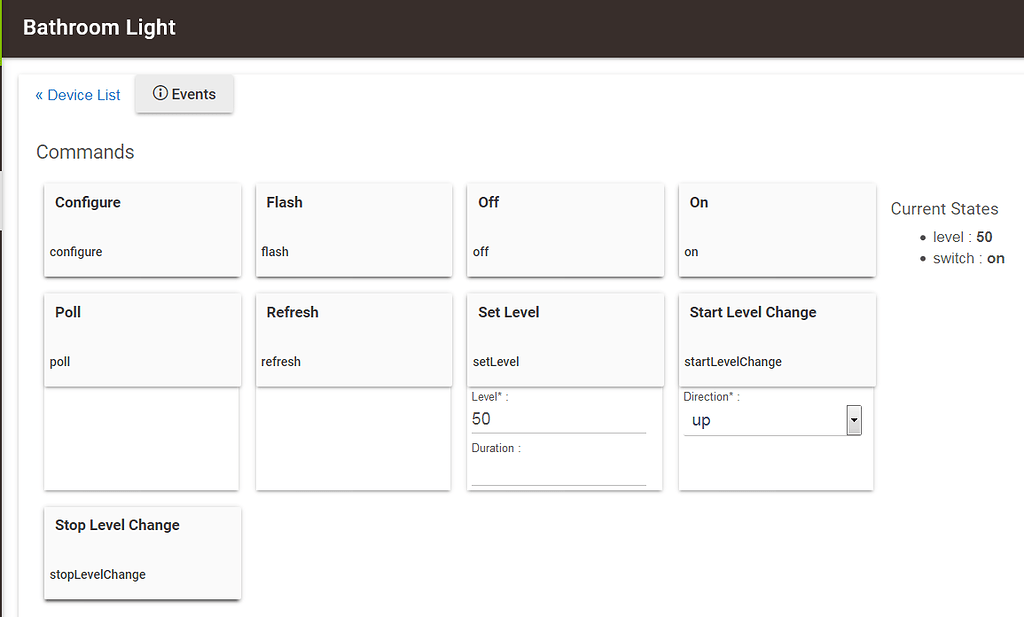The width and height of the screenshot is (1024, 617).
Task: Go back to Device List
Action: [x=78, y=95]
